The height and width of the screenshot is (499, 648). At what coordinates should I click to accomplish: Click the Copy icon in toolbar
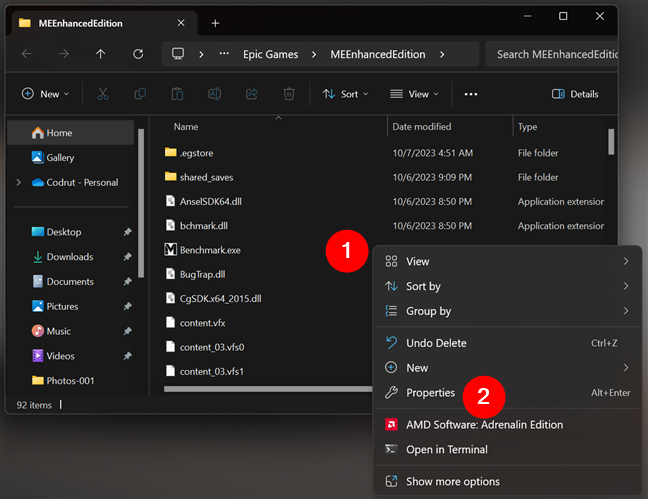140,94
